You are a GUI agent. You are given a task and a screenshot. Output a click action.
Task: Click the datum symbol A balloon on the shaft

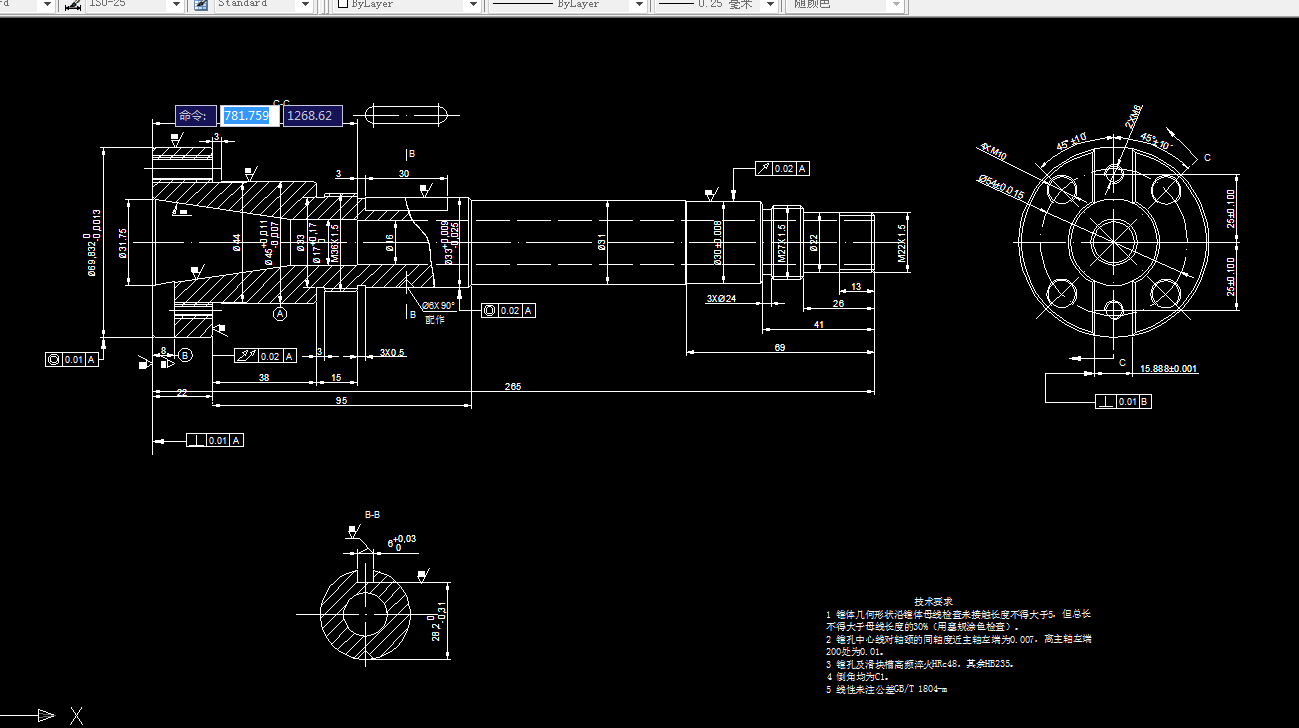click(280, 313)
